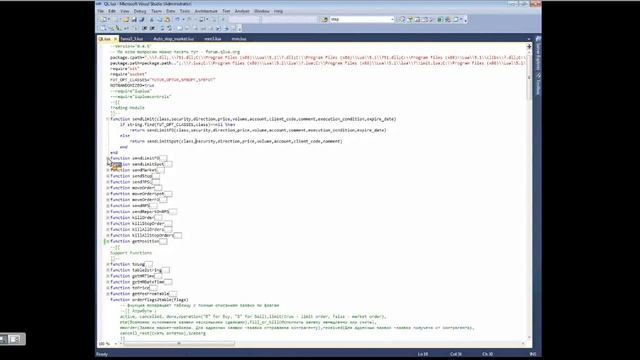
Task: Expand the function moveOrder block
Action: tap(108, 188)
